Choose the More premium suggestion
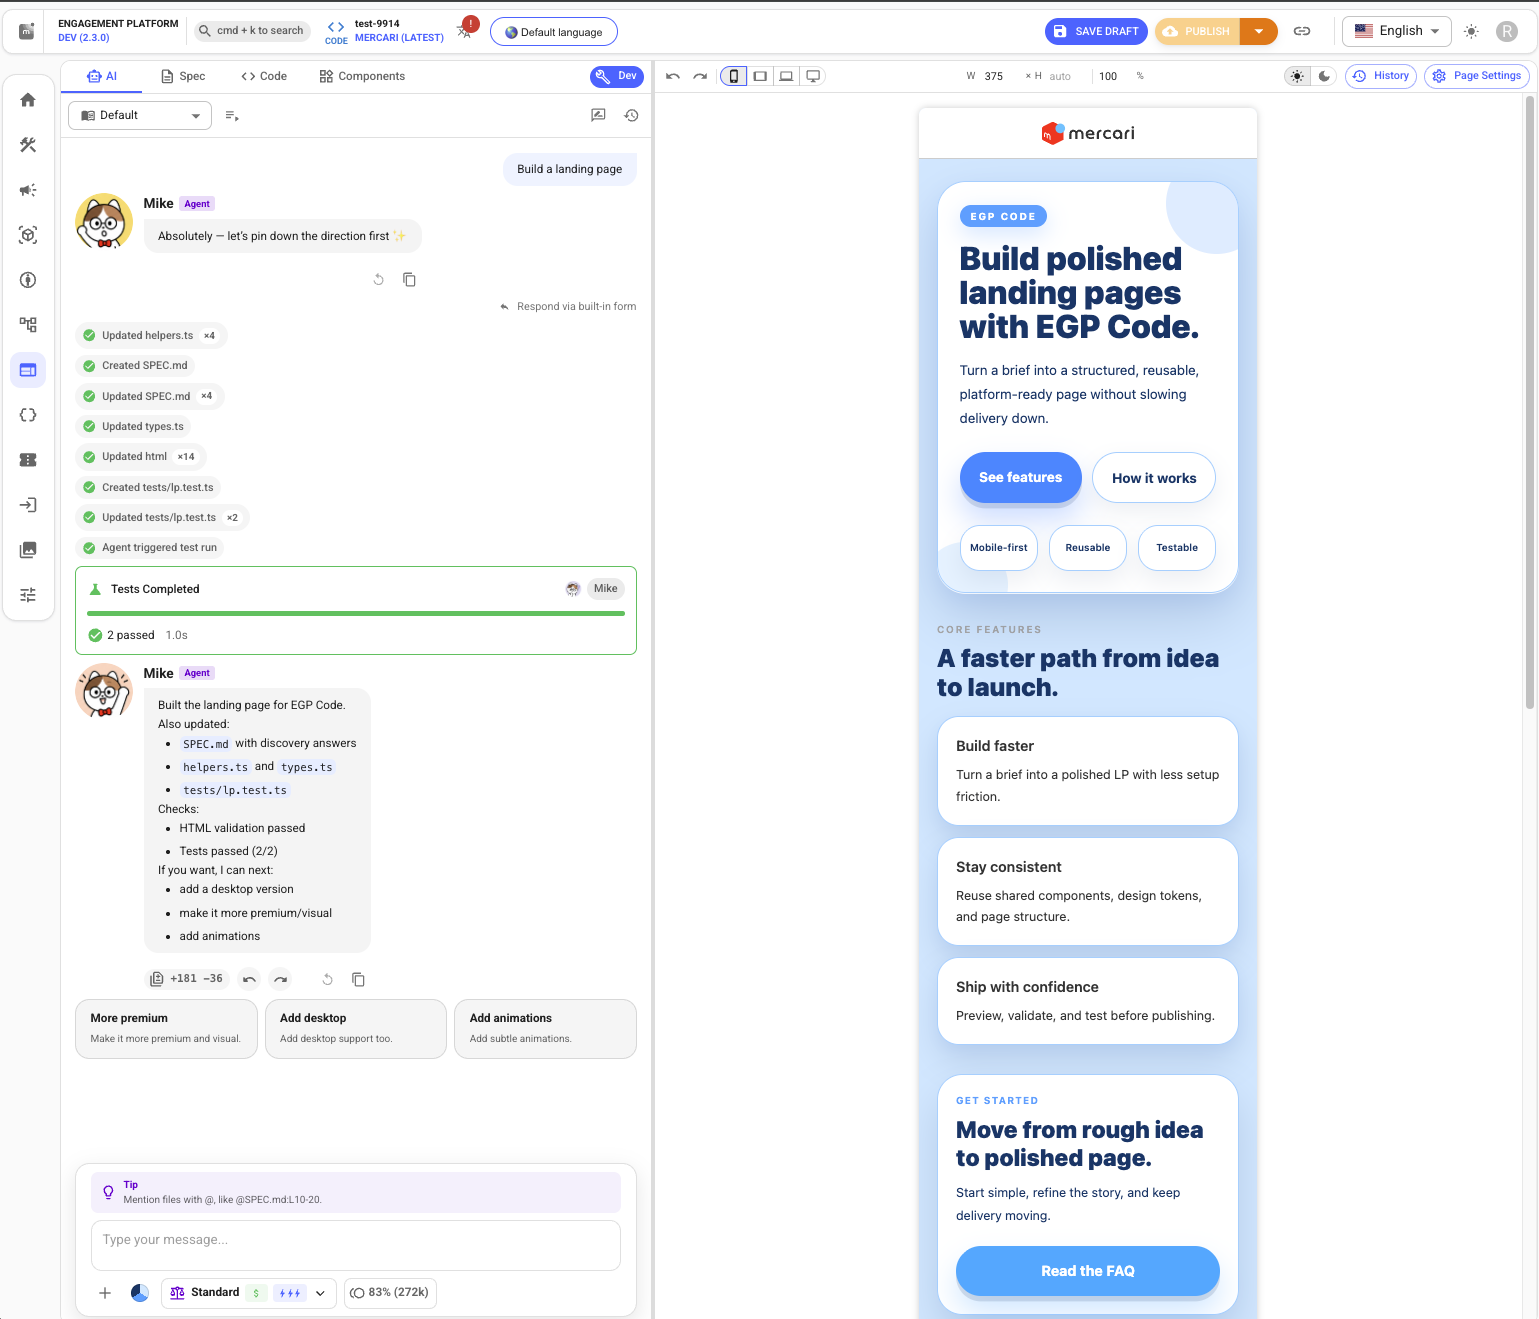 click(166, 1029)
